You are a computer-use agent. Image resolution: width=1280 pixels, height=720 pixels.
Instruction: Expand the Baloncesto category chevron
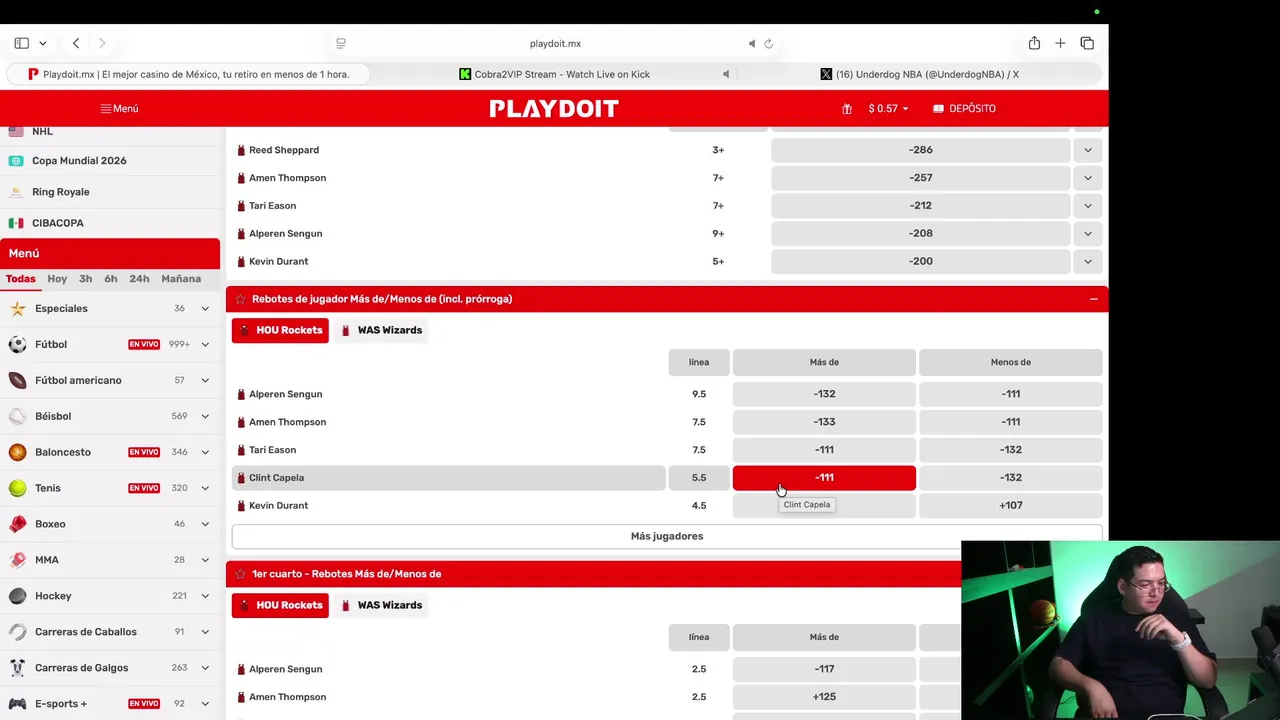tap(205, 452)
